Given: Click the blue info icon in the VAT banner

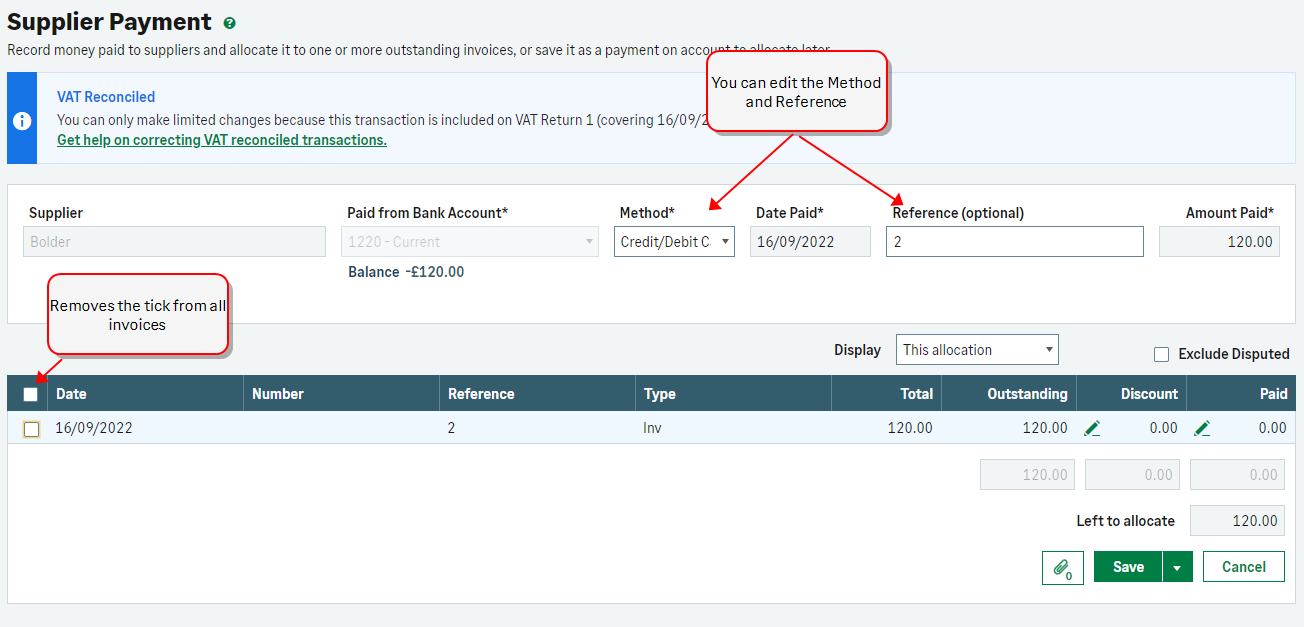Looking at the screenshot, I should pos(22,119).
